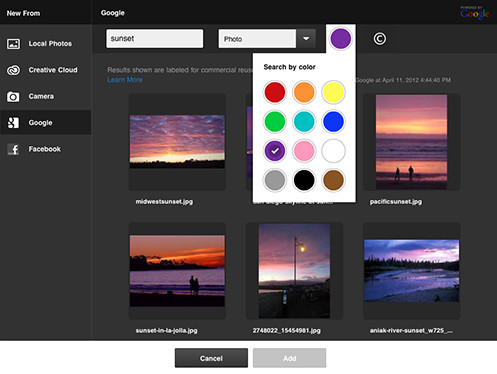Click the Photo type combo box field

[x=257, y=39]
